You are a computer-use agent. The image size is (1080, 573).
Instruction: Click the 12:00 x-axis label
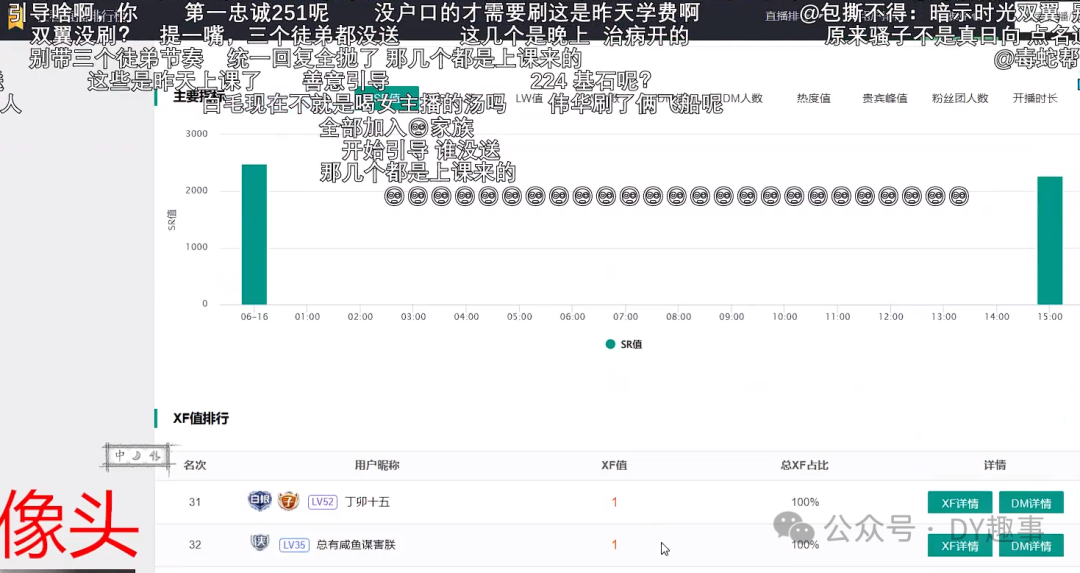tap(891, 317)
